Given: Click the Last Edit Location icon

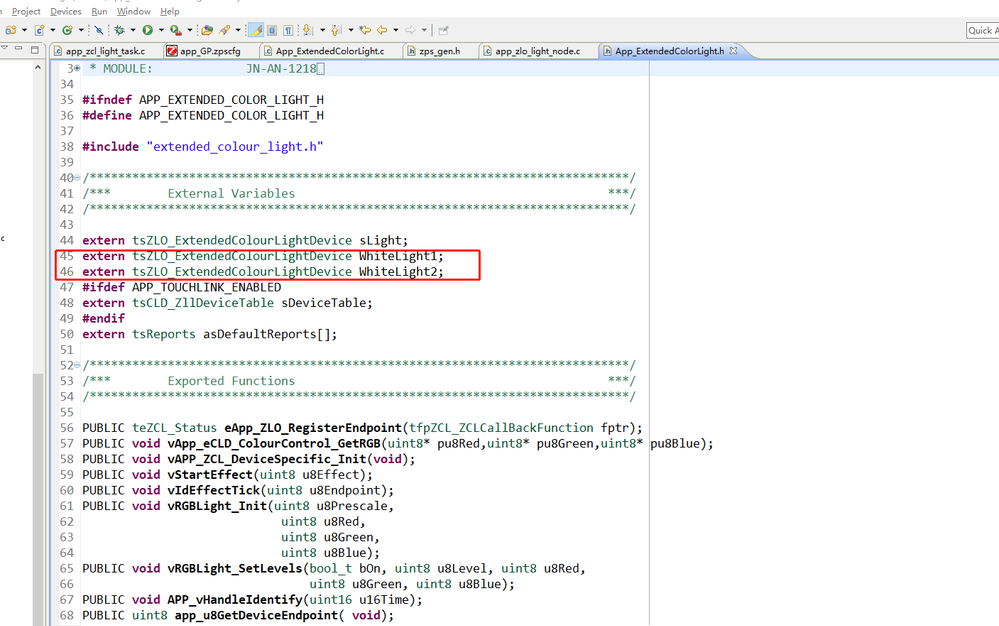Looking at the screenshot, I should tap(365, 30).
